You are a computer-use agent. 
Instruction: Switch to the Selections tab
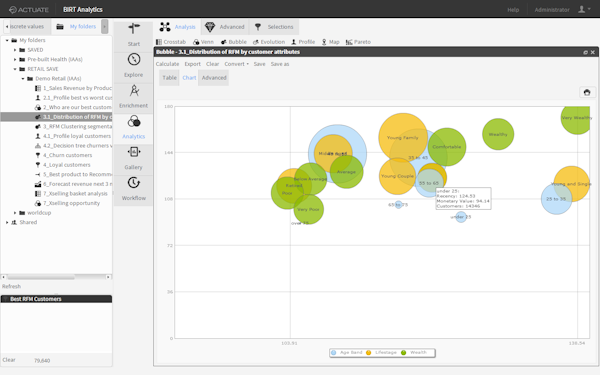[x=274, y=27]
